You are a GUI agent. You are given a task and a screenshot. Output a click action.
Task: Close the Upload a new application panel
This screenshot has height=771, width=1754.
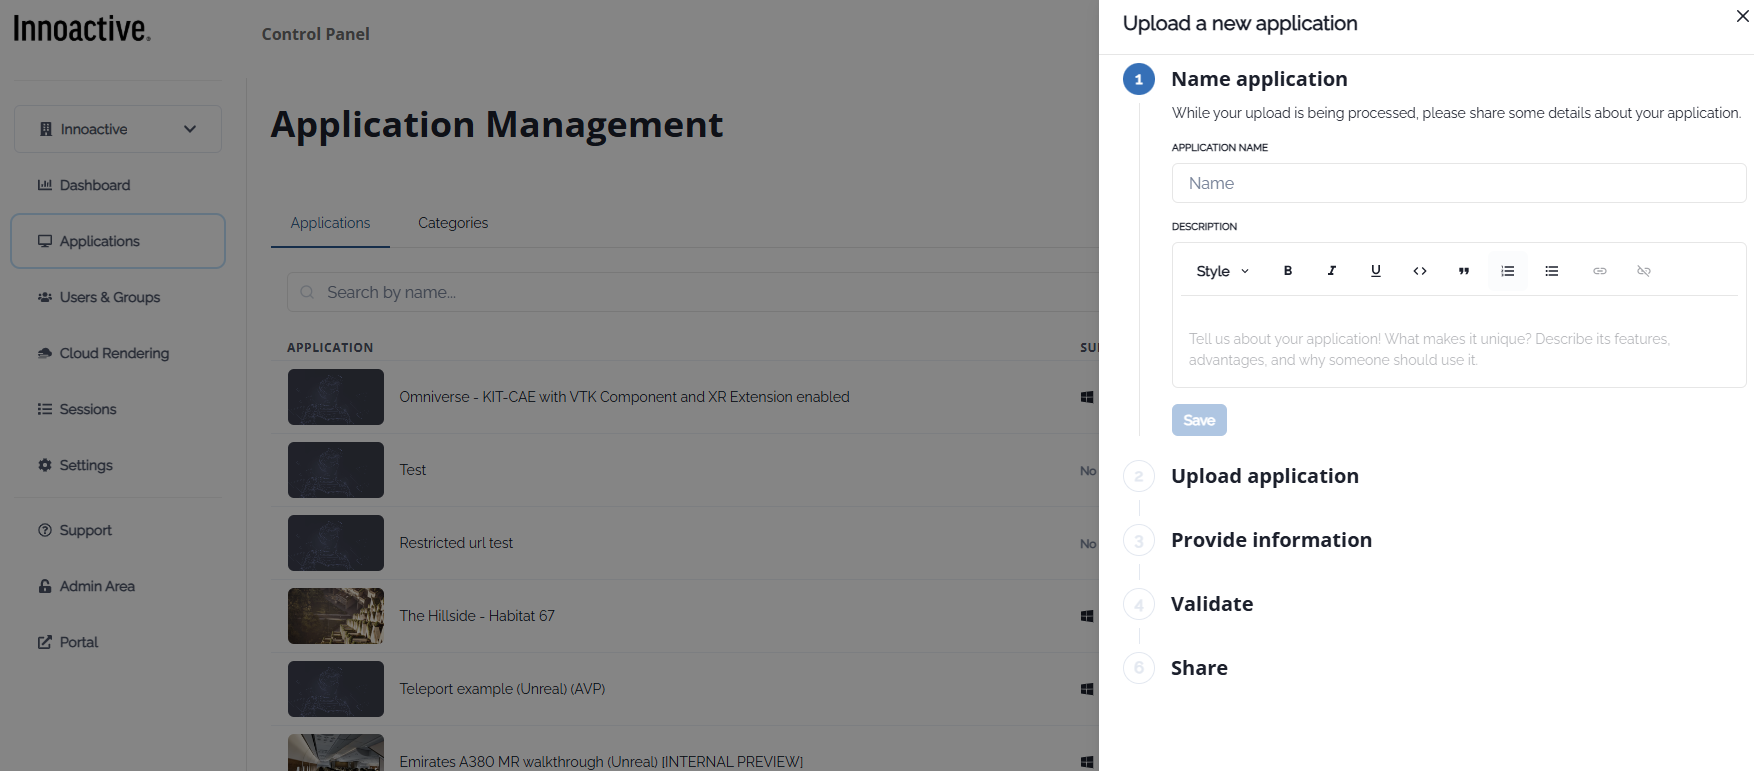[x=1742, y=16]
